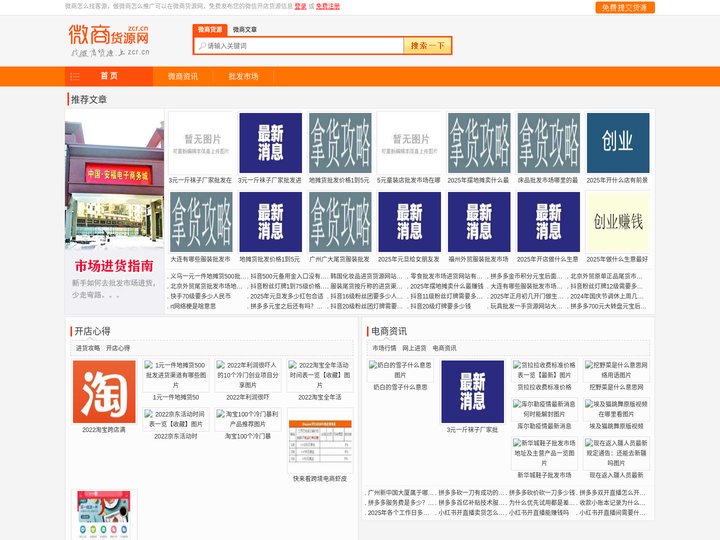Click the broken image icon for 2022年利润很吓人

point(221,365)
